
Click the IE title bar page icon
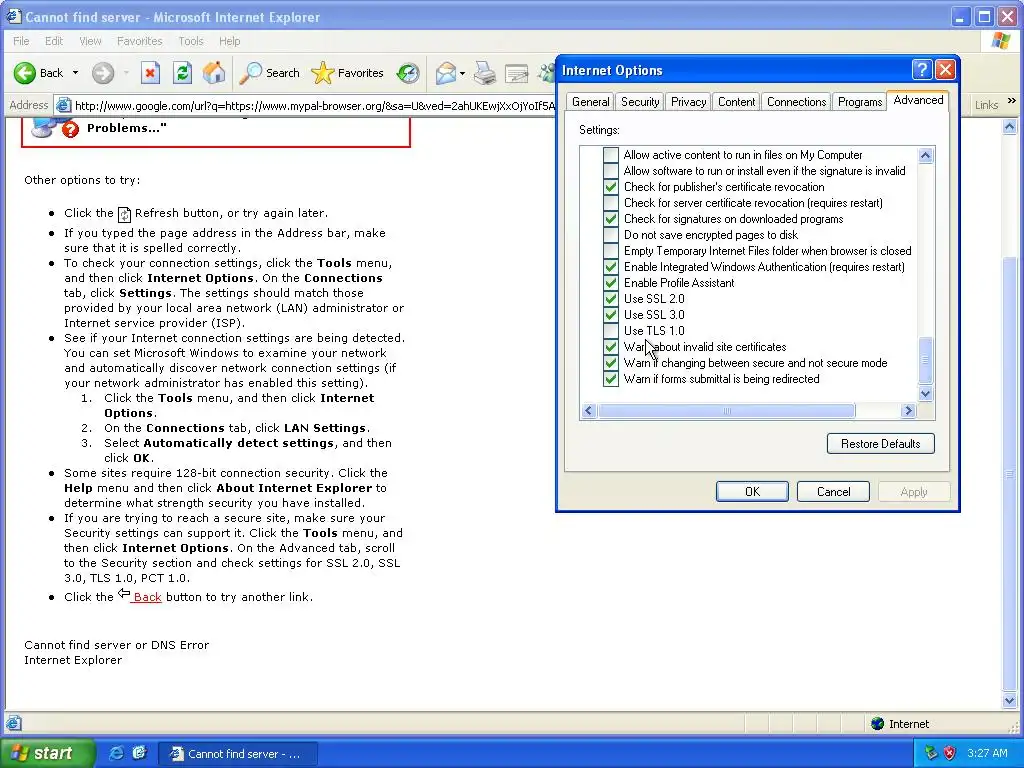point(13,16)
